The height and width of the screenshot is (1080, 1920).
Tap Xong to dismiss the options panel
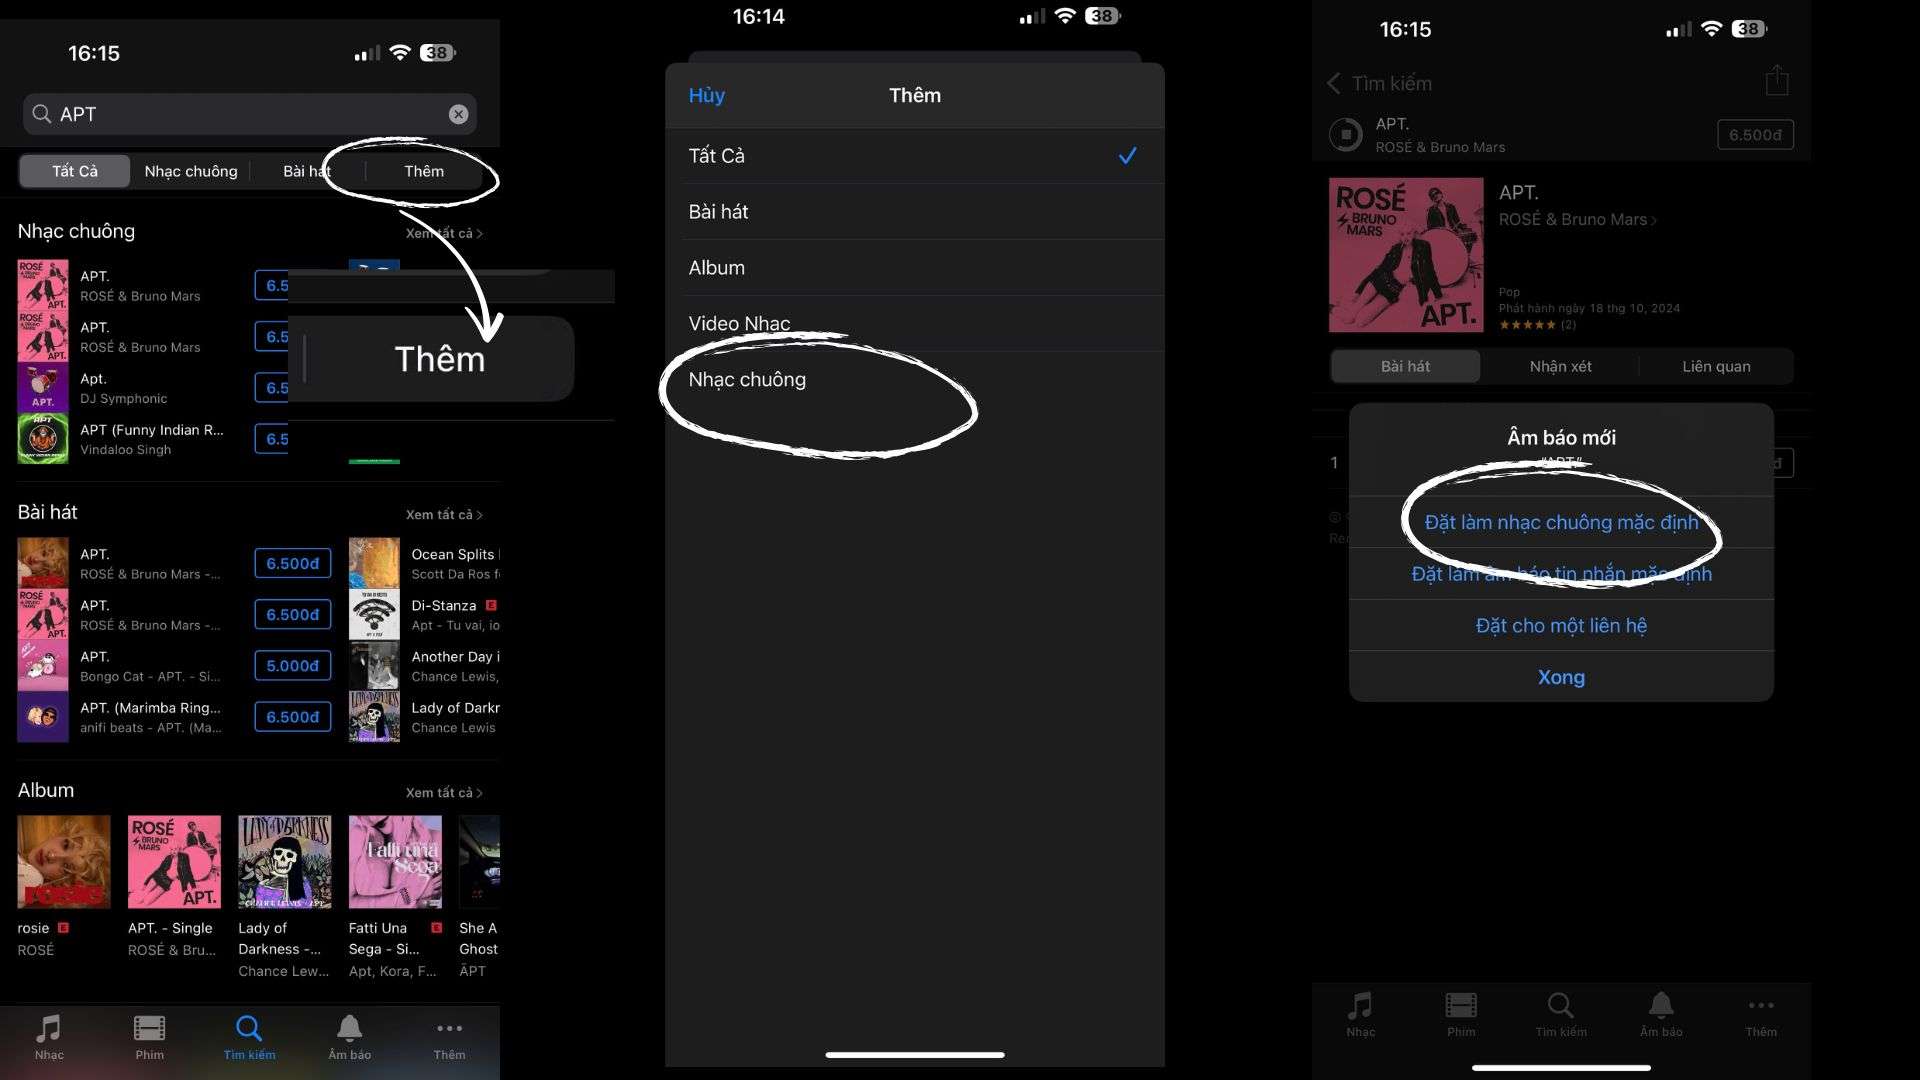point(1560,676)
